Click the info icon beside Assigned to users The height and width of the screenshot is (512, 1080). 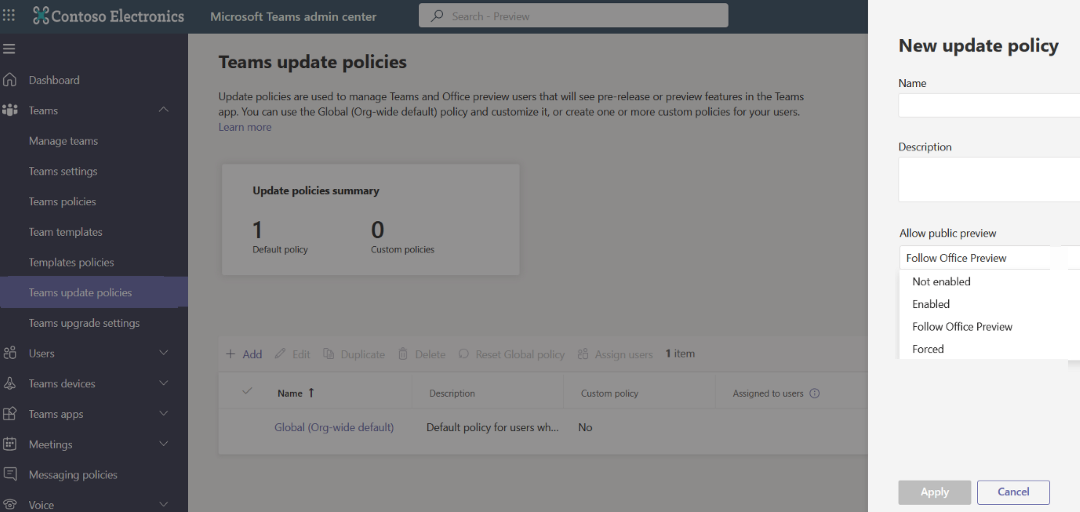[x=815, y=393]
